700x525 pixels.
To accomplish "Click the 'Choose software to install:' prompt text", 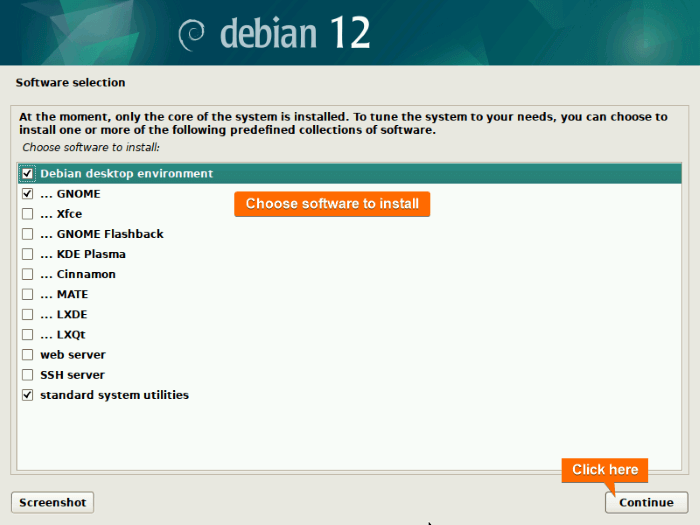I will [91, 147].
